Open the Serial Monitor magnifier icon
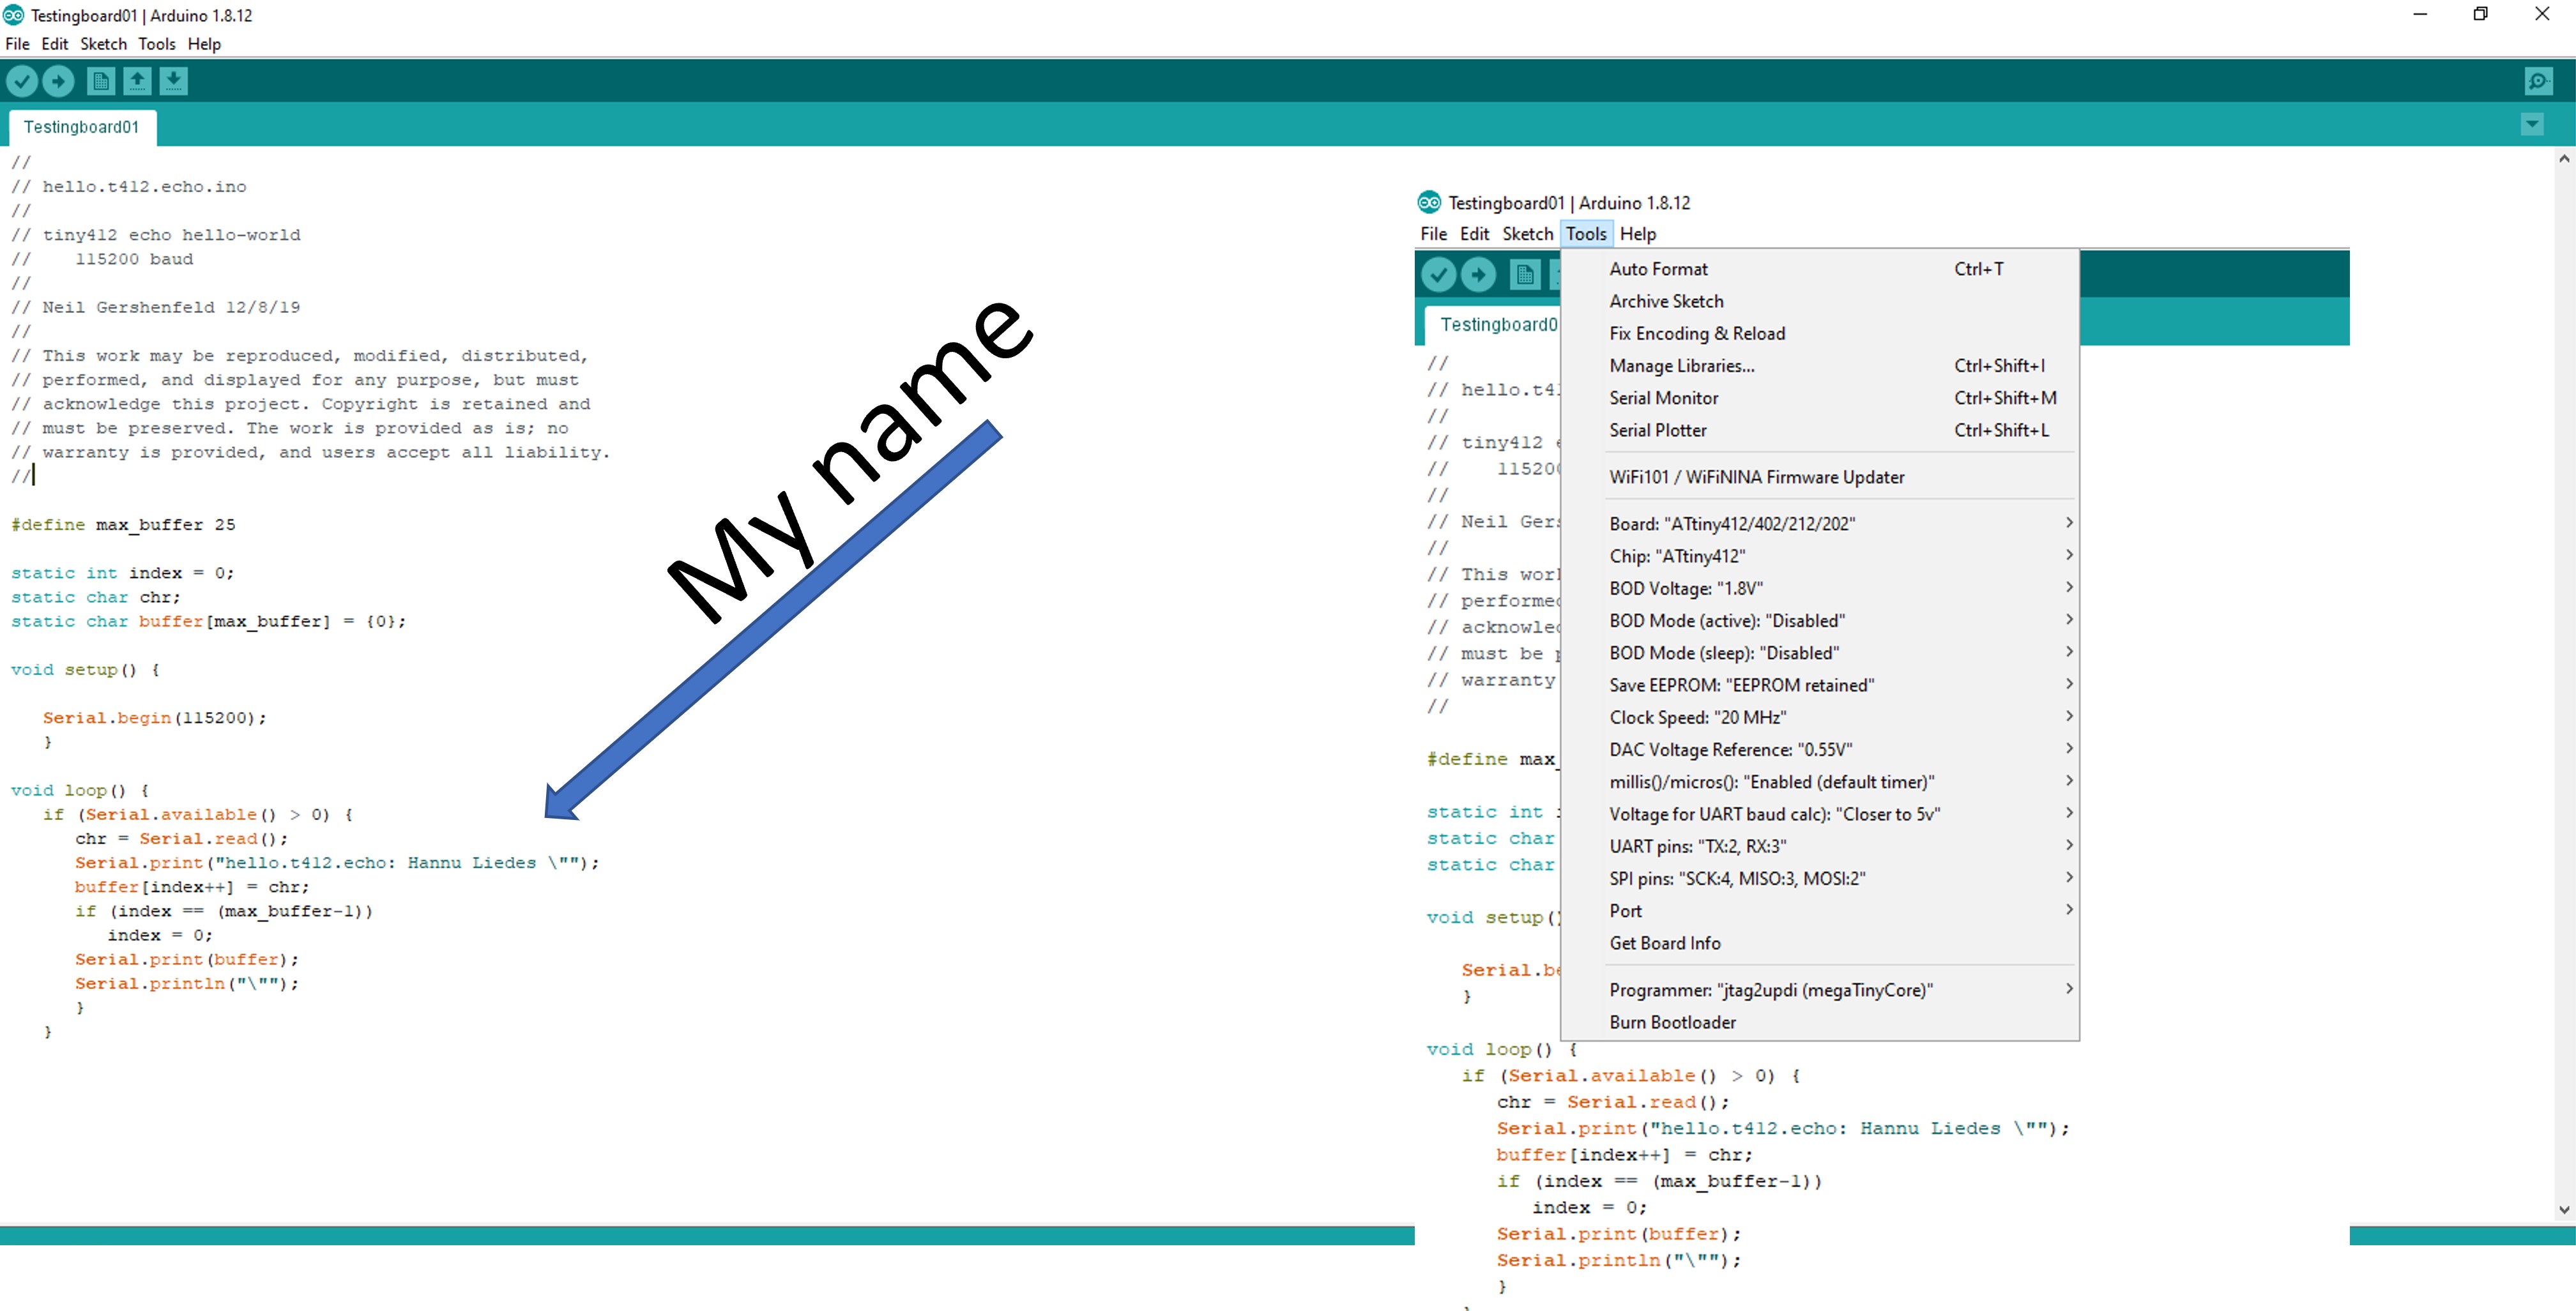Viewport: 2576px width, 1311px height. [x=2538, y=81]
